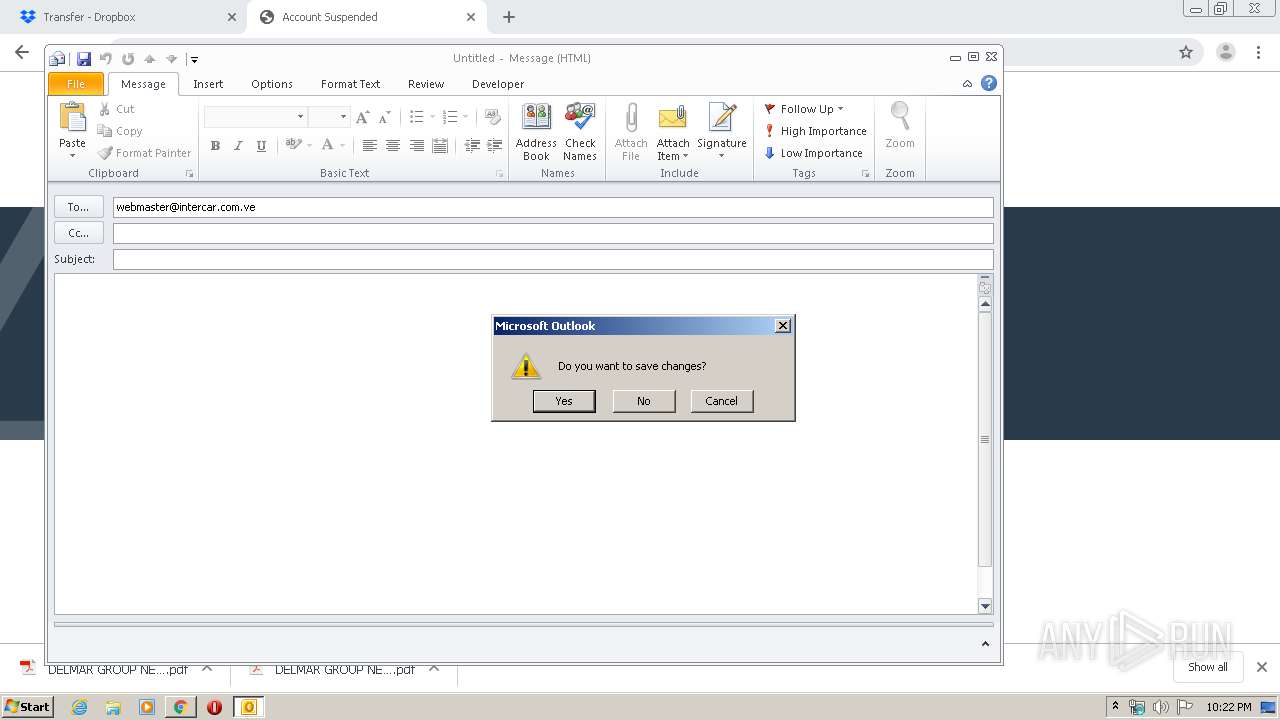Expand the Numbering style dropdown arrow
The height and width of the screenshot is (720, 1280).
coord(465,117)
